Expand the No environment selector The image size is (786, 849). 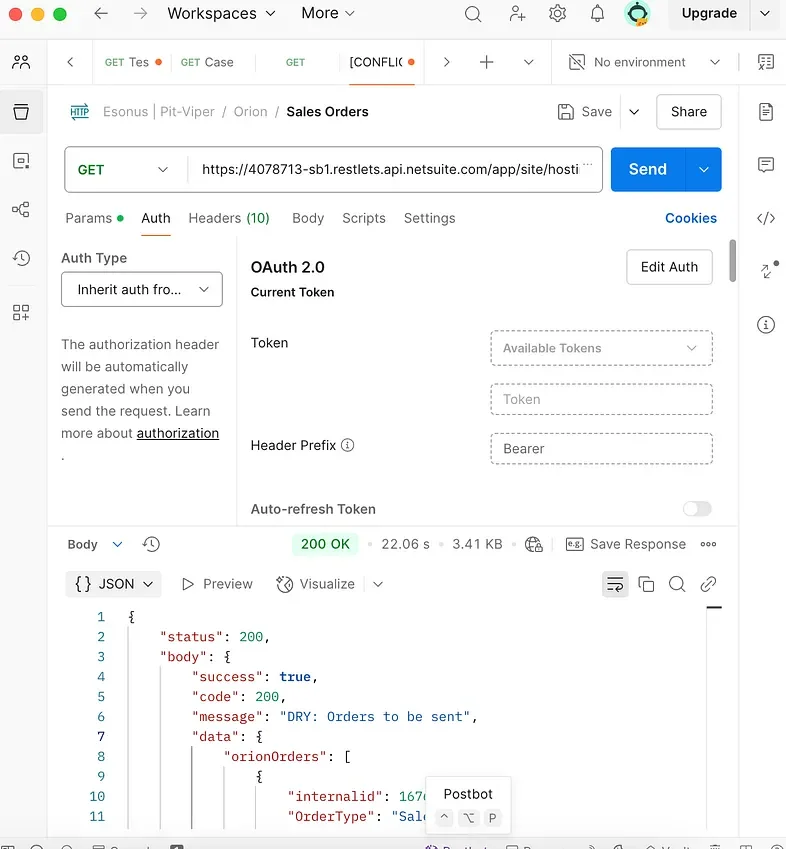[x=645, y=62]
